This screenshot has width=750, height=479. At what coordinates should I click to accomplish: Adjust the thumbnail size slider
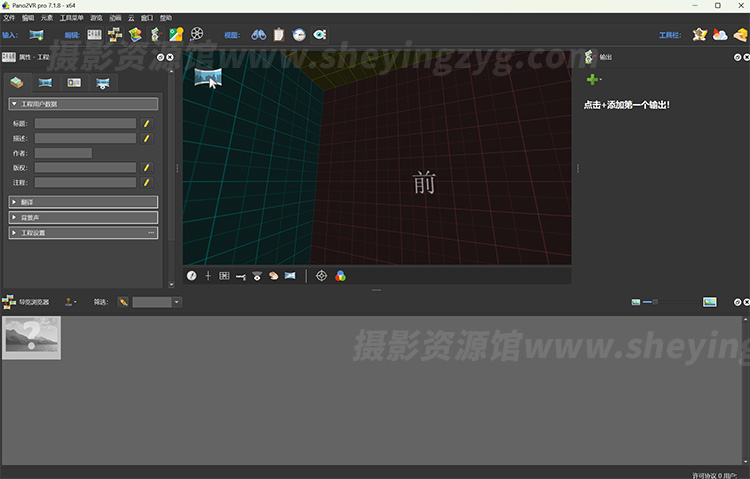click(x=655, y=301)
